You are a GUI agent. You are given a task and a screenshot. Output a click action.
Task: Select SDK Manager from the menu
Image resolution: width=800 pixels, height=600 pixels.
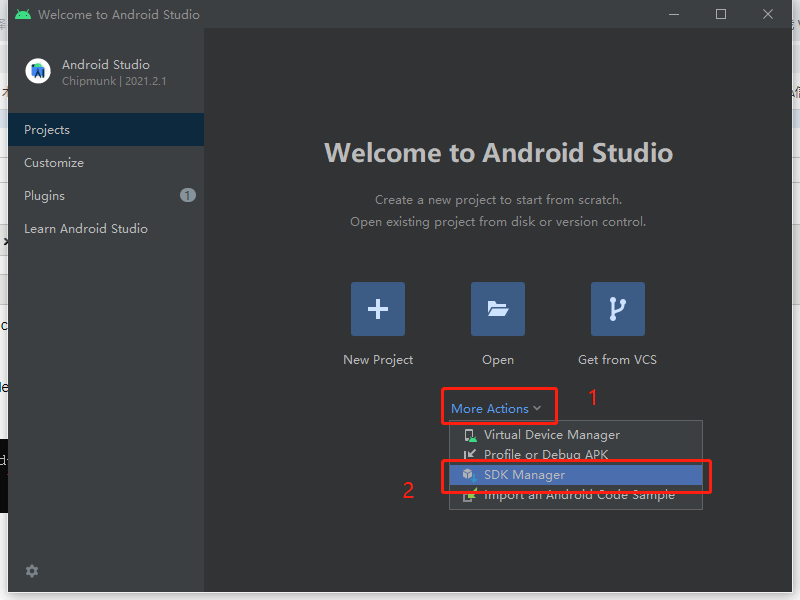pos(576,475)
